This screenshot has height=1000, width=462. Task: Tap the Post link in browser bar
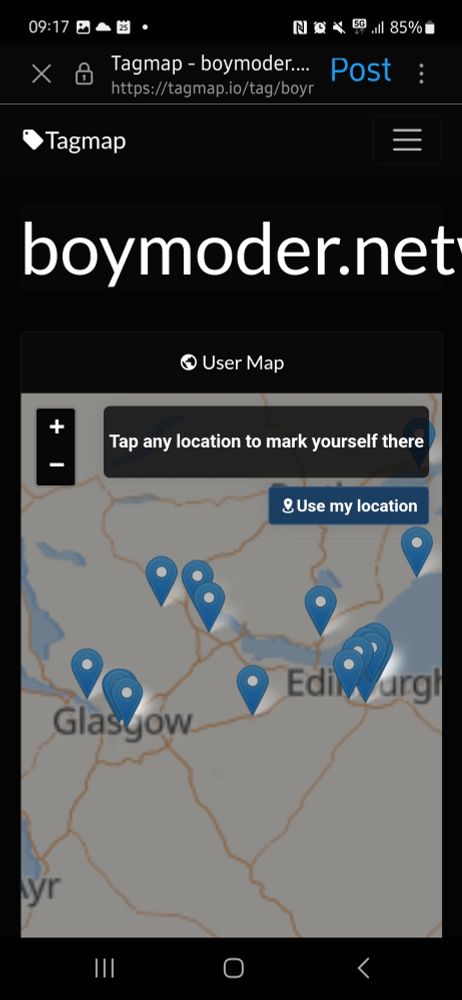point(361,70)
